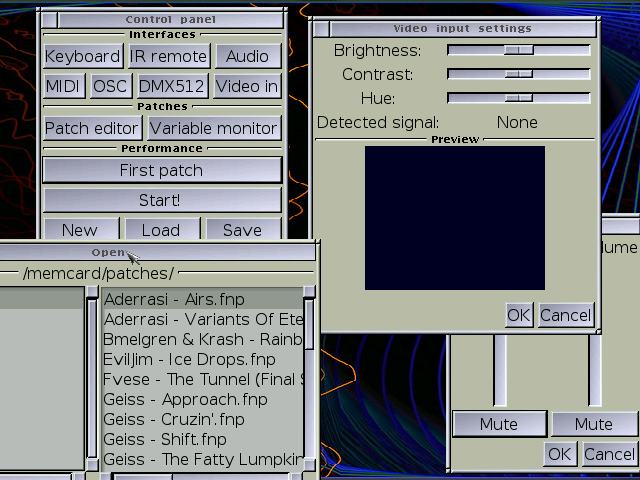Open the Patch editor
This screenshot has height=480, width=640.
pos(92,128)
